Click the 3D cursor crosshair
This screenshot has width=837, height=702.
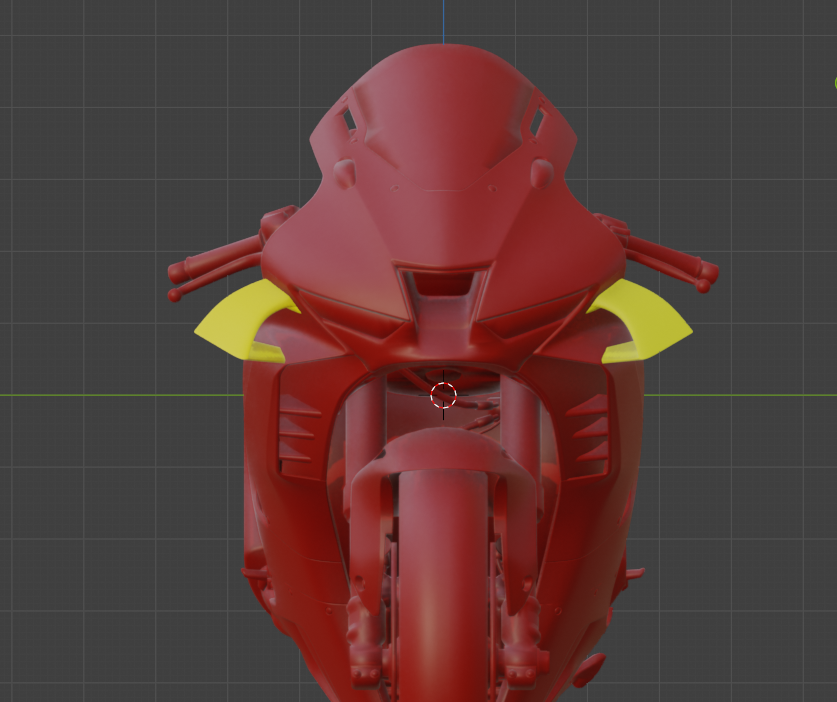[443, 394]
